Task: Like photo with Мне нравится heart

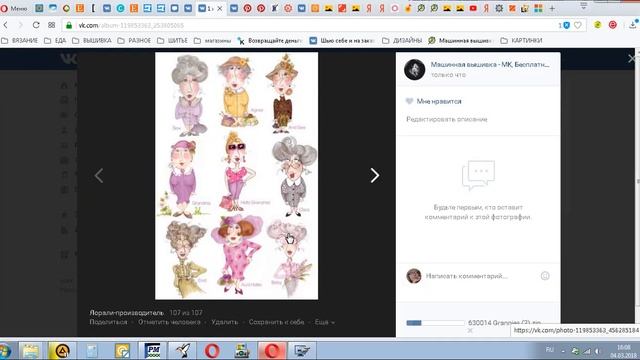Action: [433, 101]
